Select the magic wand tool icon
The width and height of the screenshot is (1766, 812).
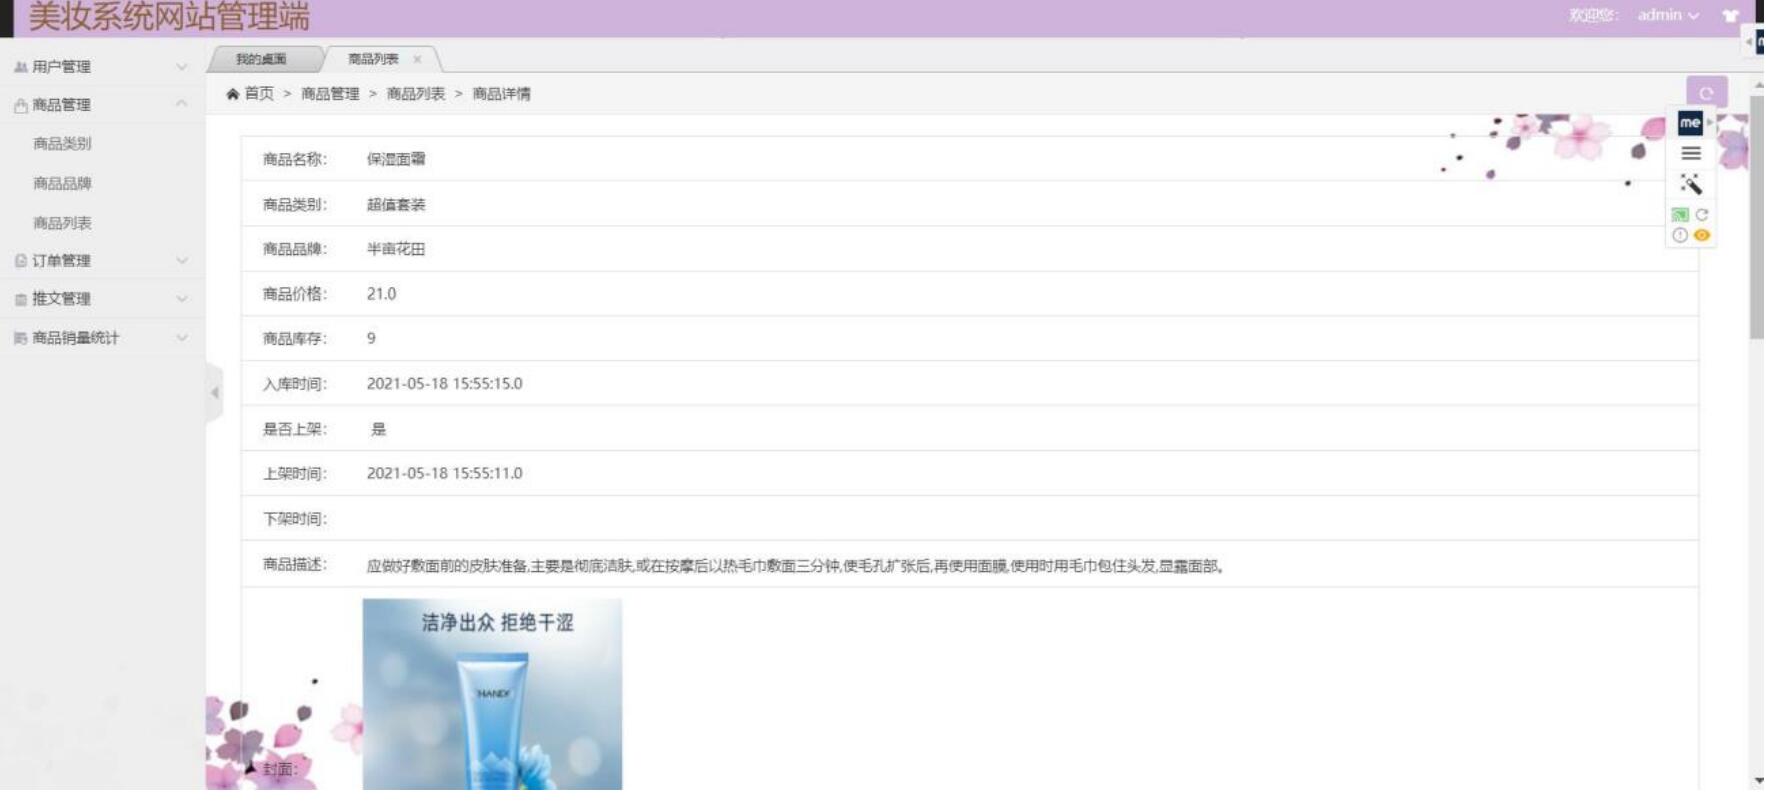1691,184
